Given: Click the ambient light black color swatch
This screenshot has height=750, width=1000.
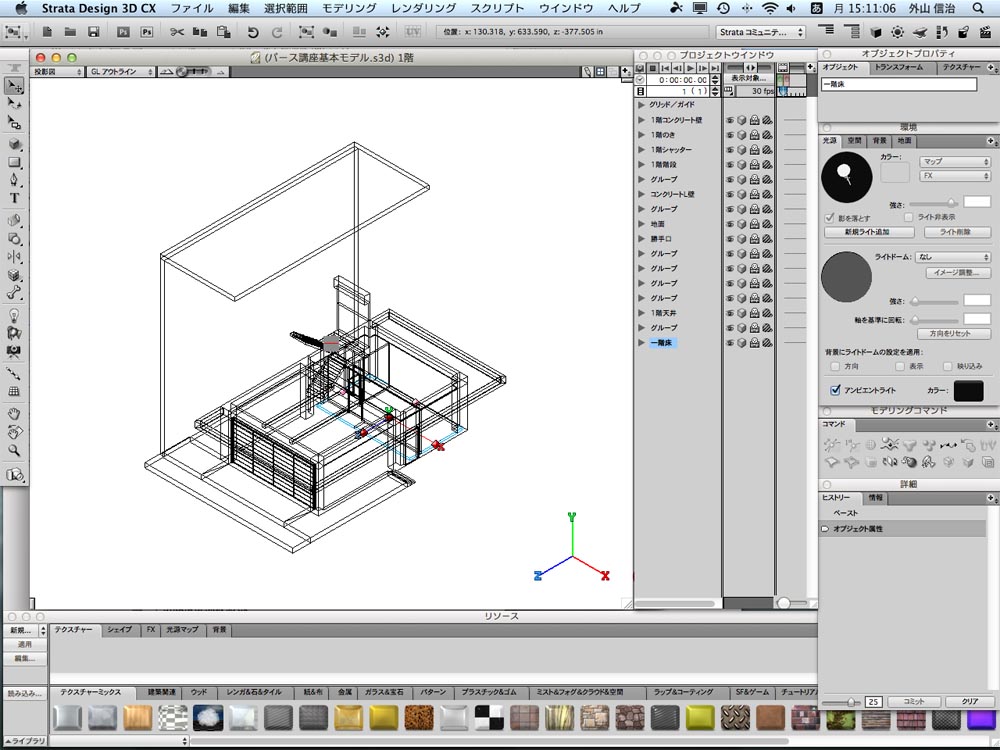Looking at the screenshot, I should point(967,391).
